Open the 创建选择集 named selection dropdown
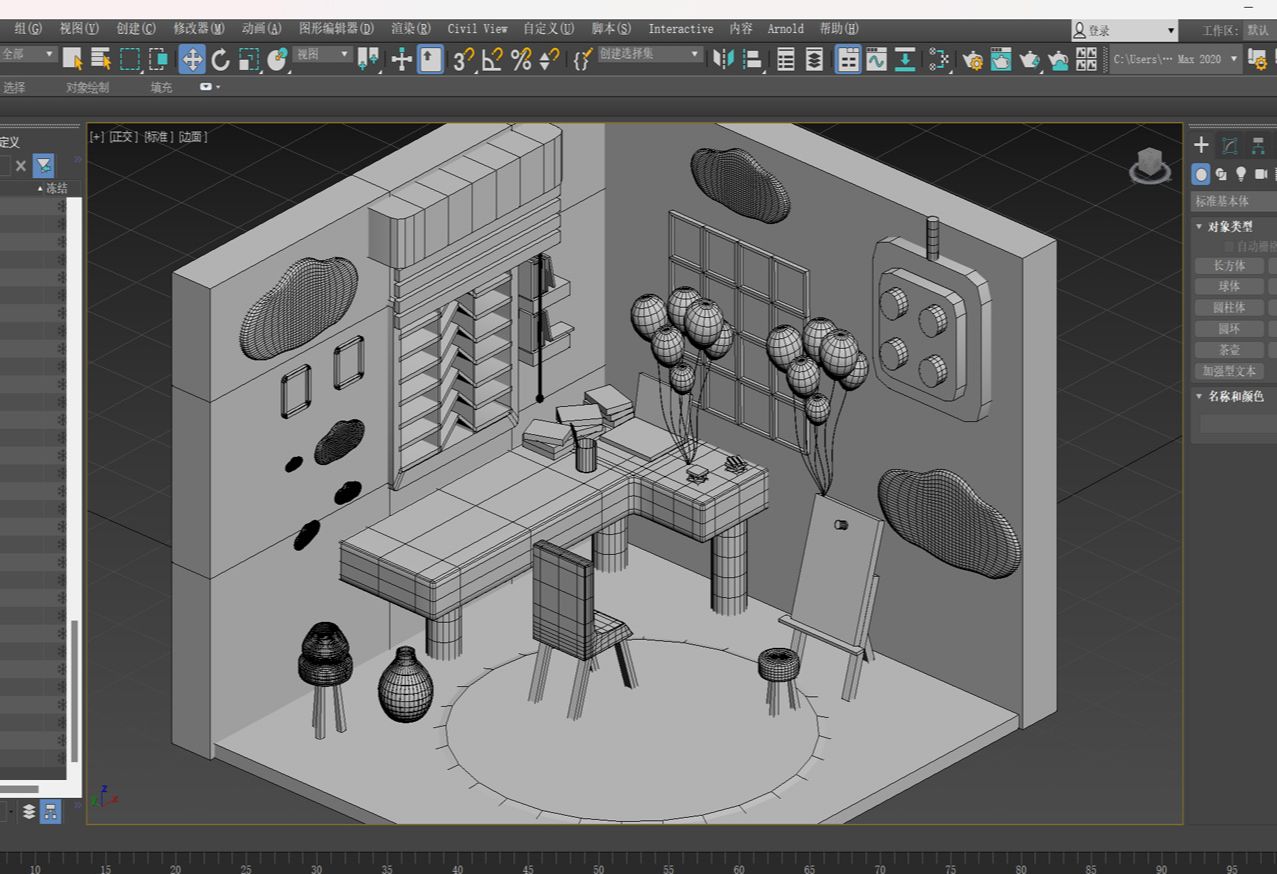 650,54
